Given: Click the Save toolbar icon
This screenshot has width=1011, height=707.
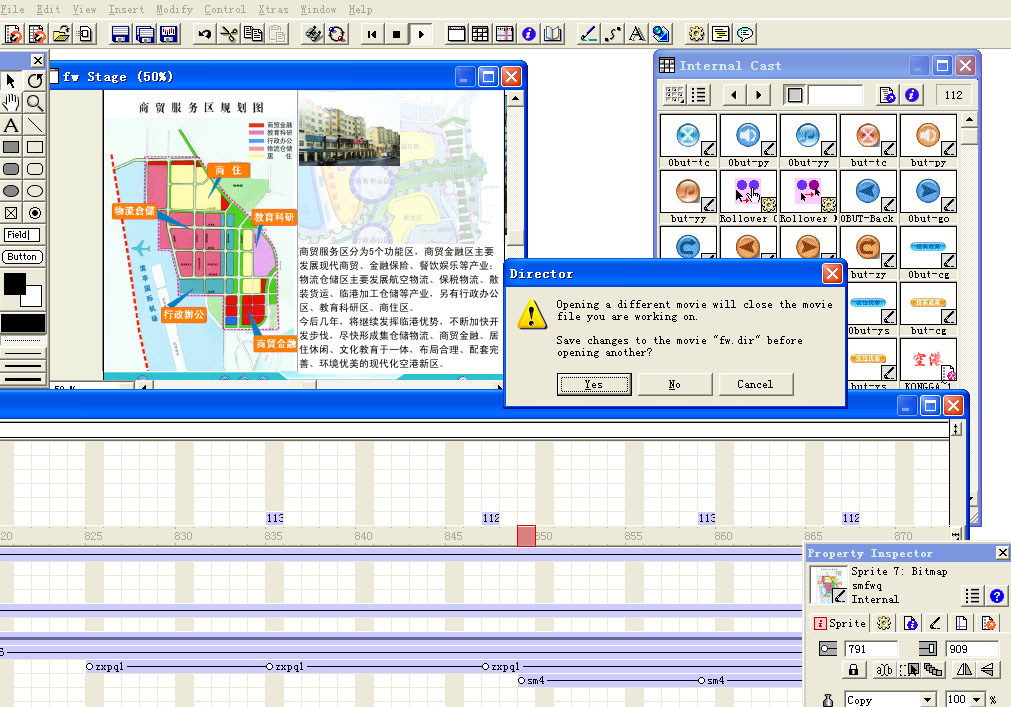Looking at the screenshot, I should click(120, 34).
